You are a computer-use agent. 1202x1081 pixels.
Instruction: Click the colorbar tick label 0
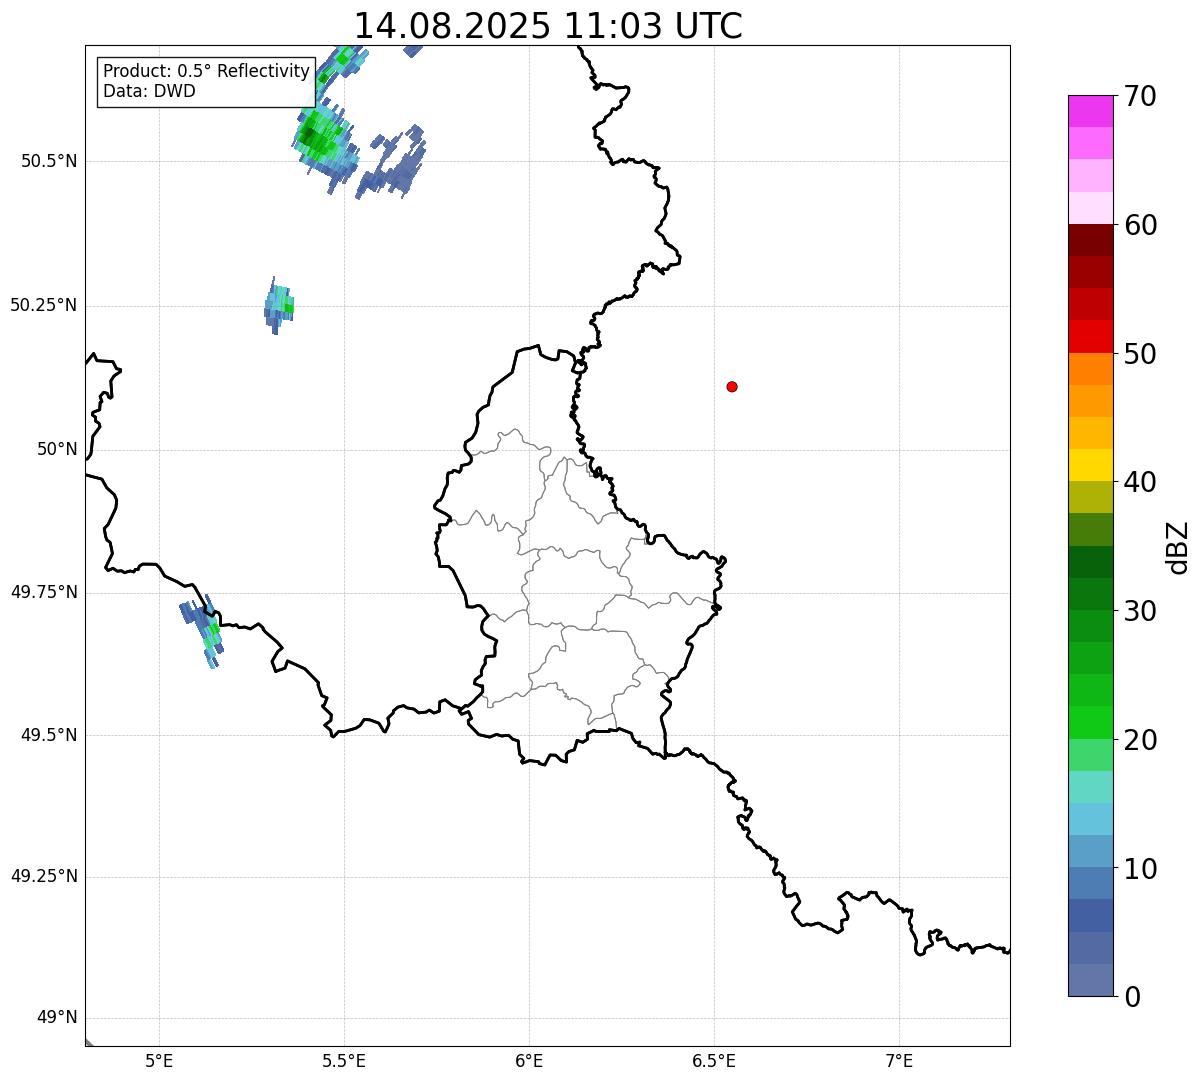1132,998
